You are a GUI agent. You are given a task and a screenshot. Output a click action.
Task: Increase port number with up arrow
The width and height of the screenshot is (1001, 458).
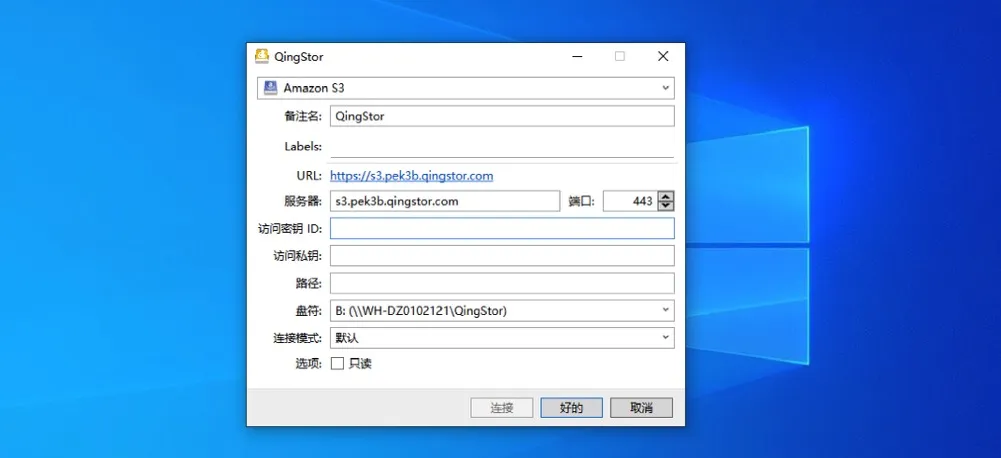click(666, 197)
